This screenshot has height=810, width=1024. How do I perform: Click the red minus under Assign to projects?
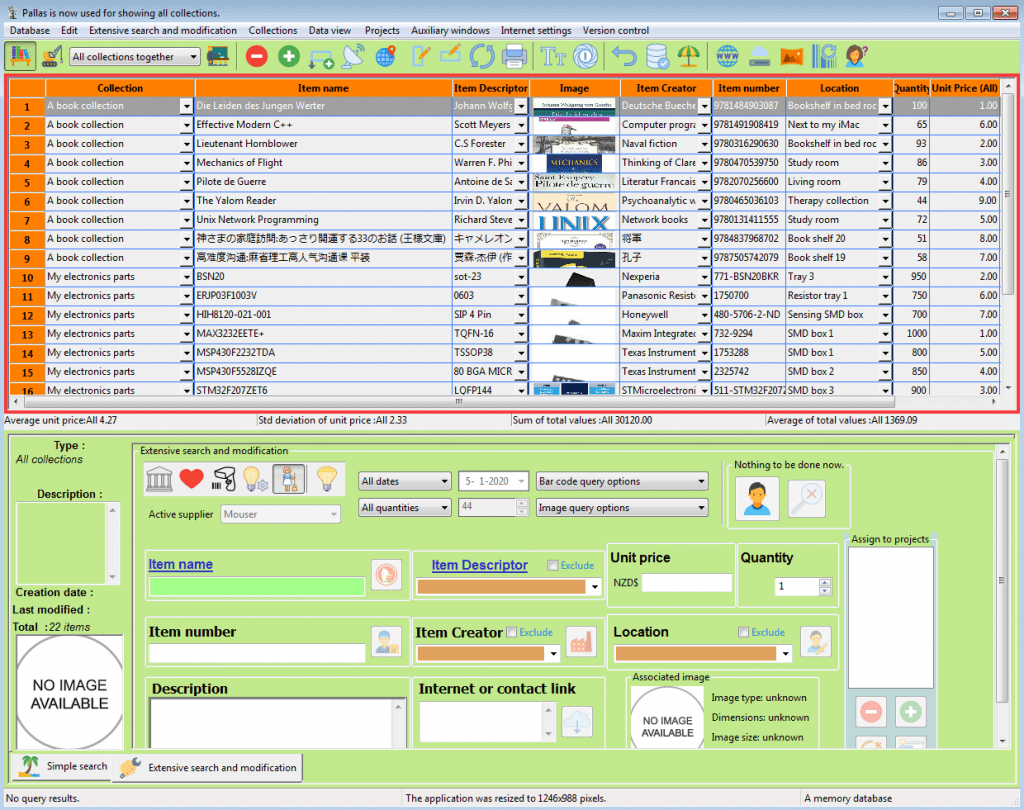click(871, 711)
